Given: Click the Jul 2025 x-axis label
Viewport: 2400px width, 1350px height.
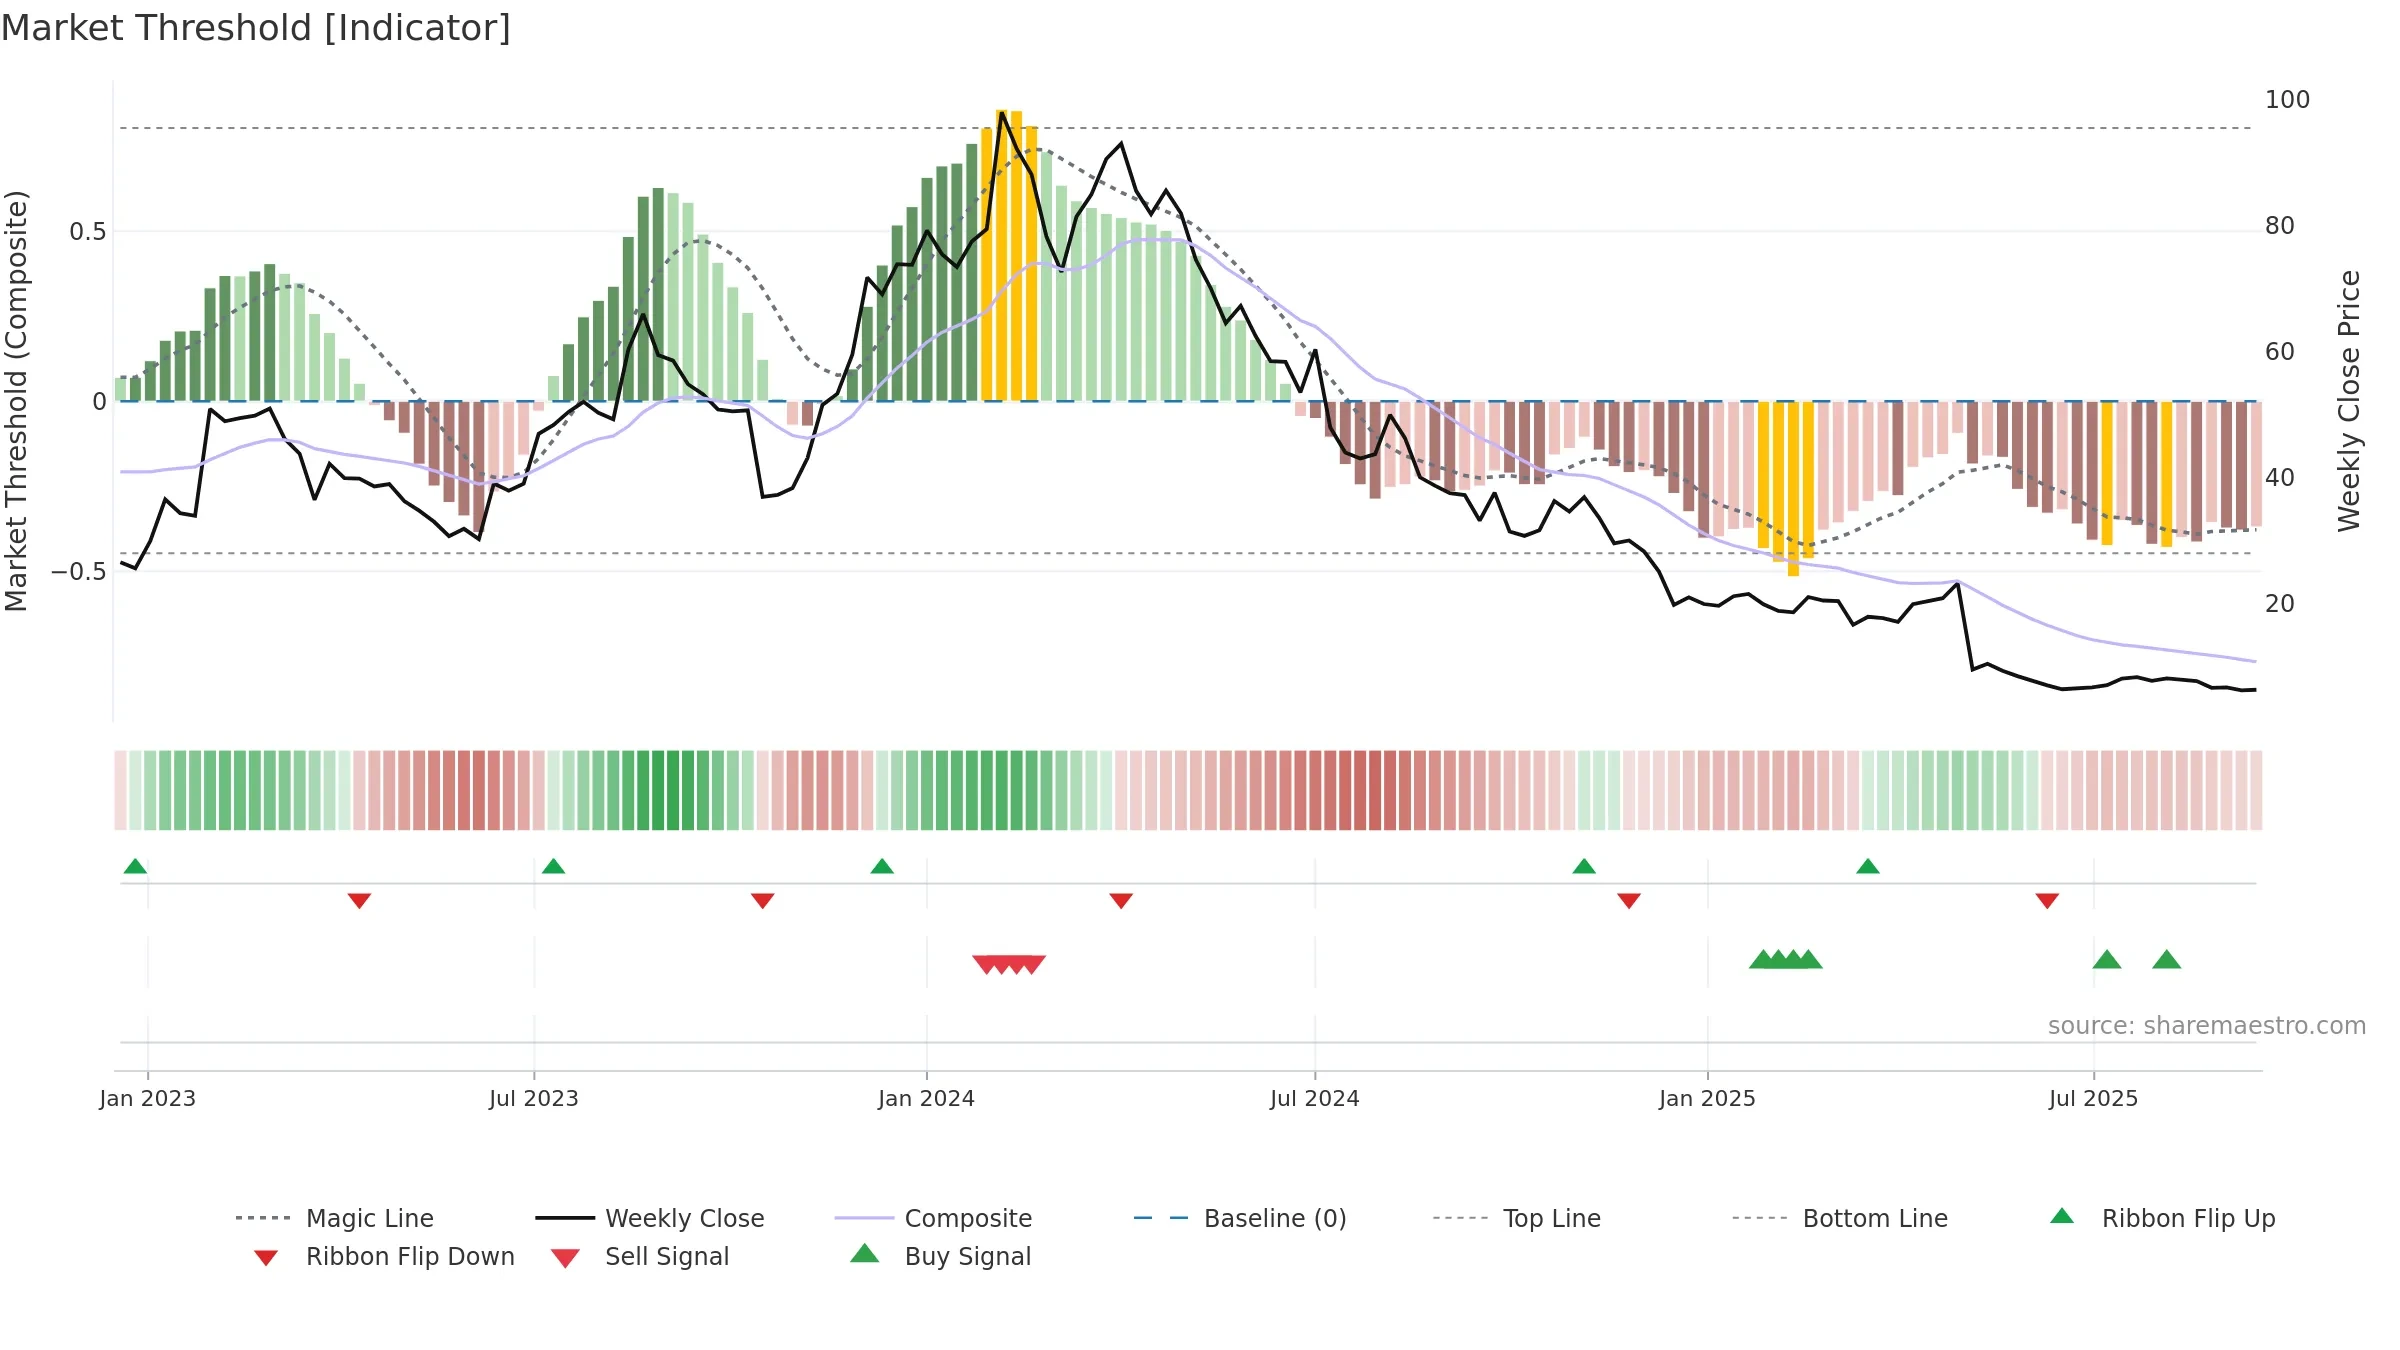Looking at the screenshot, I should click(x=2094, y=1099).
